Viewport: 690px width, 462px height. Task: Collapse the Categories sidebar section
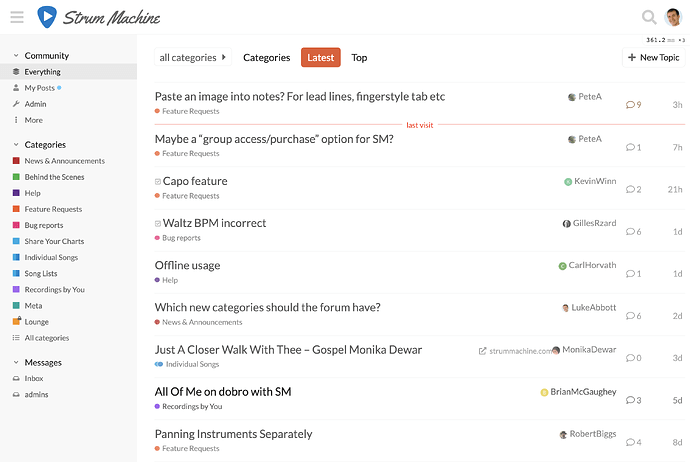coord(16,144)
